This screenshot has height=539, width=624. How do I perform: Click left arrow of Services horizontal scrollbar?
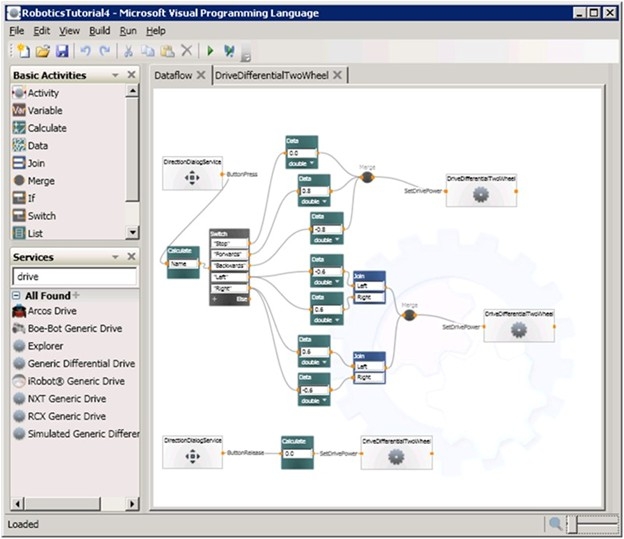(18, 504)
